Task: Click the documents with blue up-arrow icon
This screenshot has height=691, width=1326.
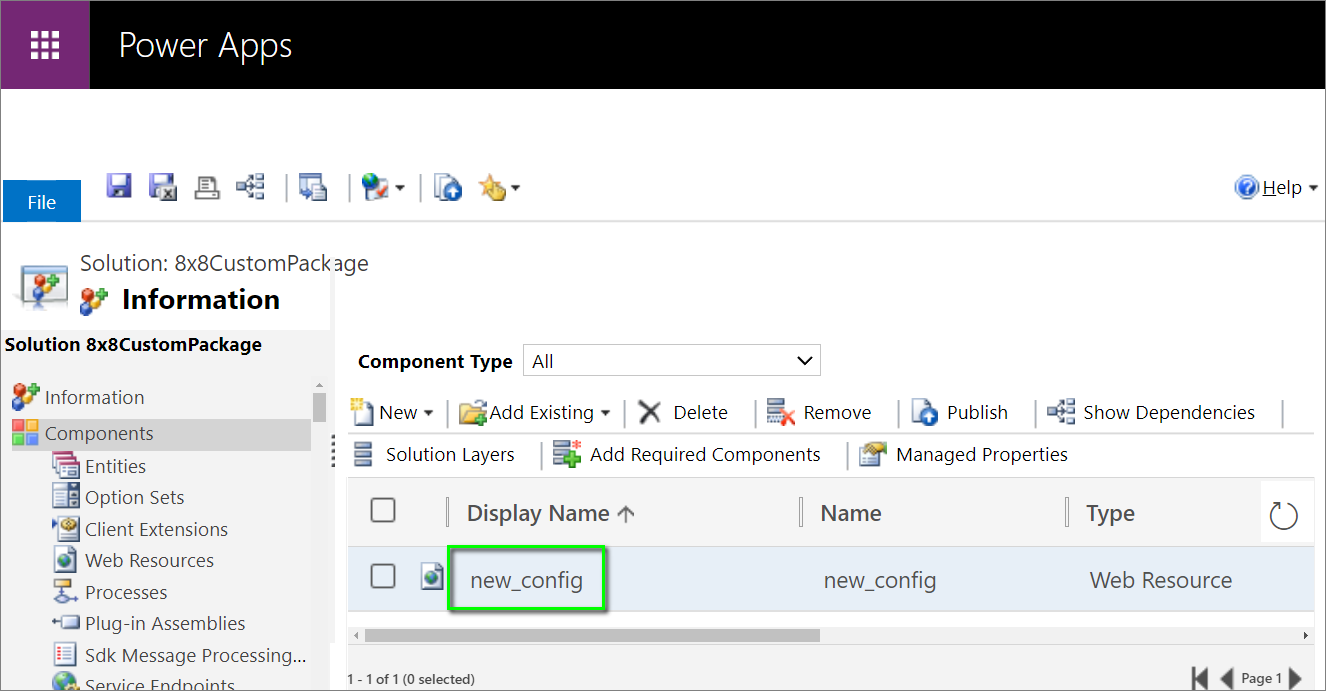Action: (447, 188)
